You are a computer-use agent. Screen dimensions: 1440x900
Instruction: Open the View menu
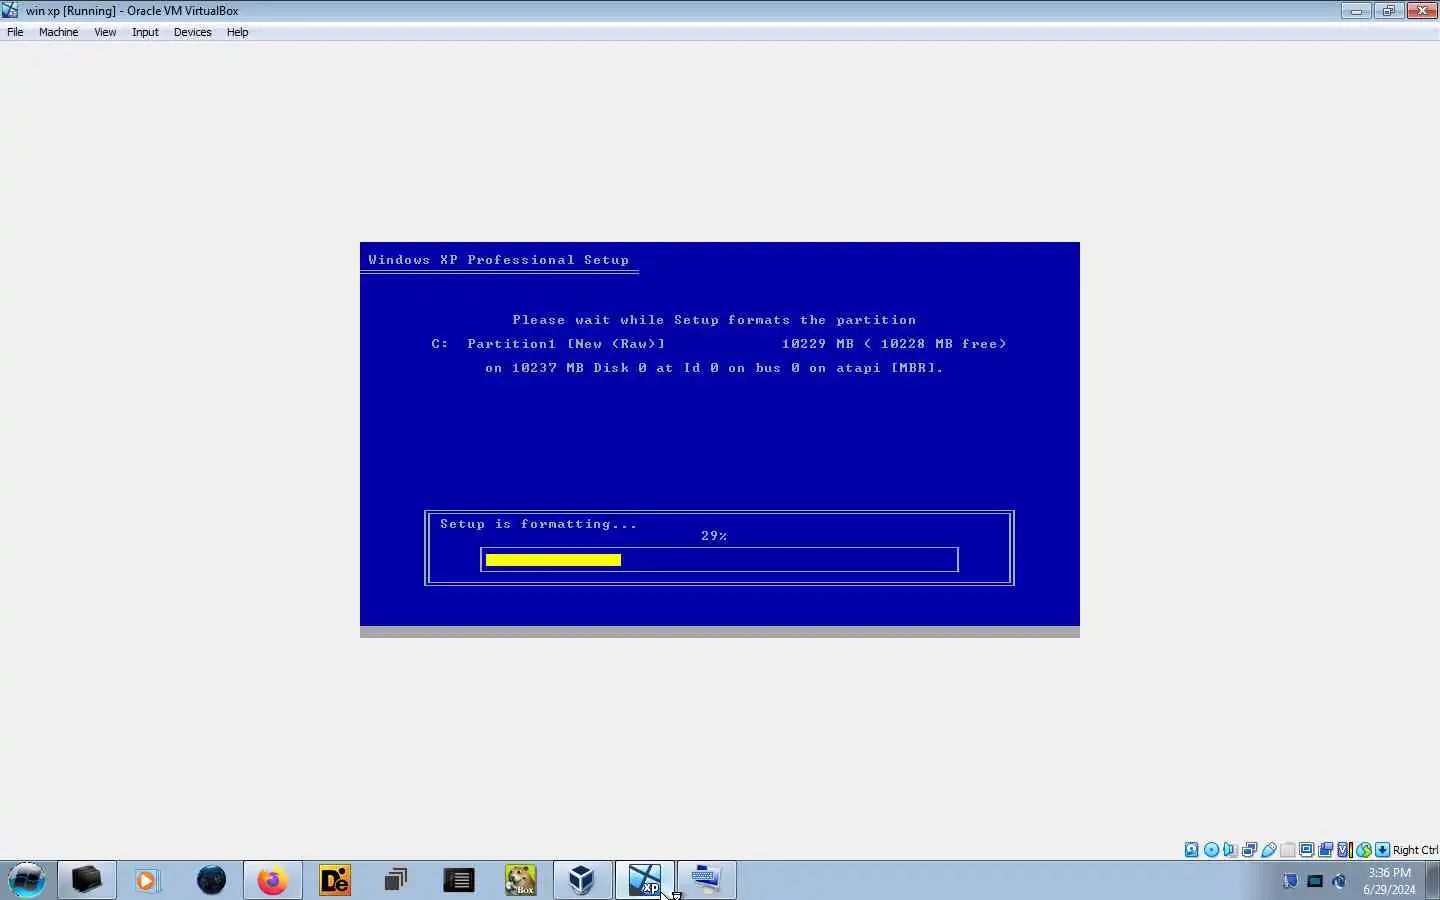(105, 32)
